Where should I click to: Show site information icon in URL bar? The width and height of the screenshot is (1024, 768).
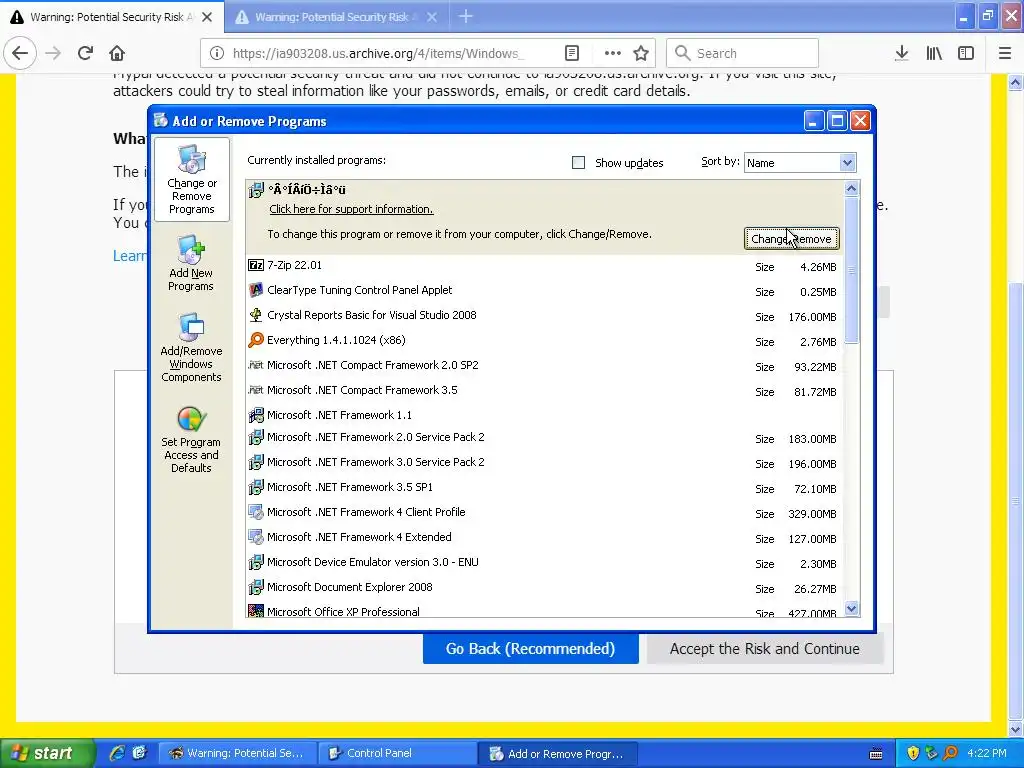[x=217, y=53]
